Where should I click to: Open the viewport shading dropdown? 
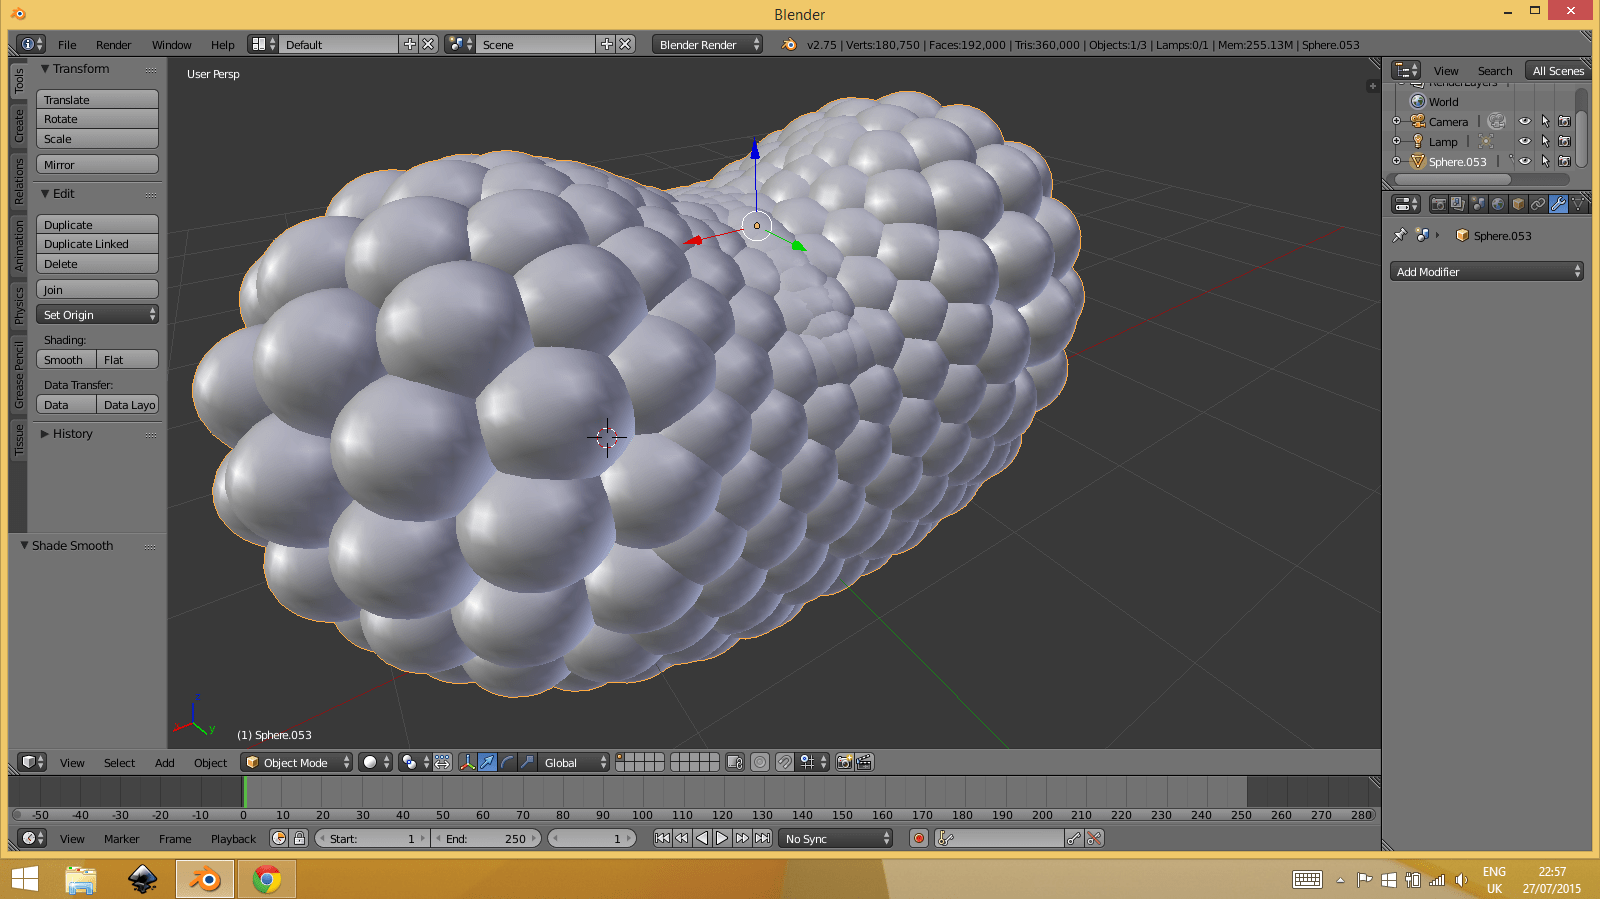[375, 762]
